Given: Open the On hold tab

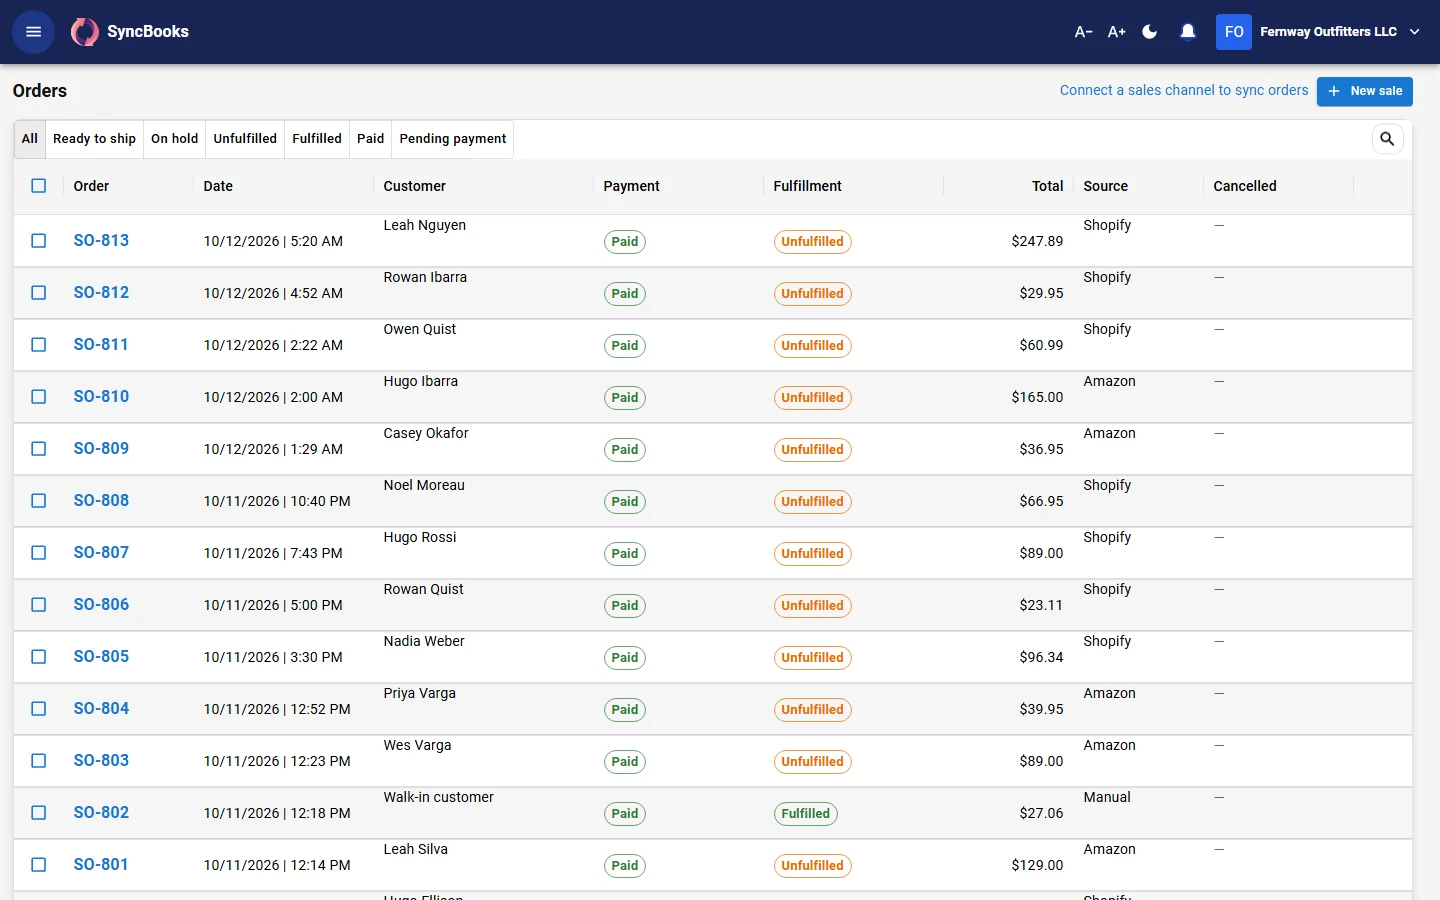Looking at the screenshot, I should (174, 139).
